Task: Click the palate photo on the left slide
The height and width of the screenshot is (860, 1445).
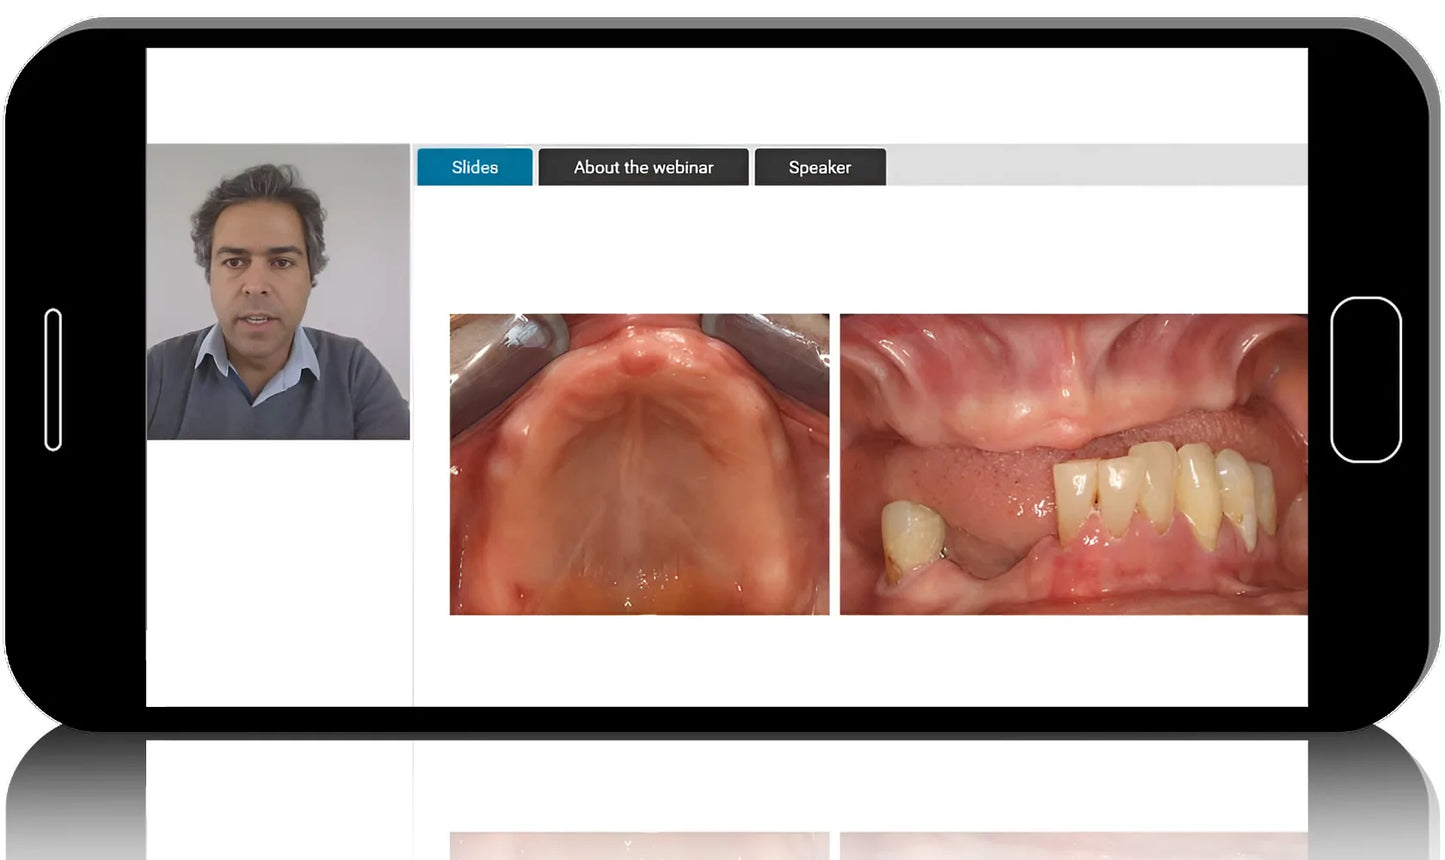Action: 639,465
